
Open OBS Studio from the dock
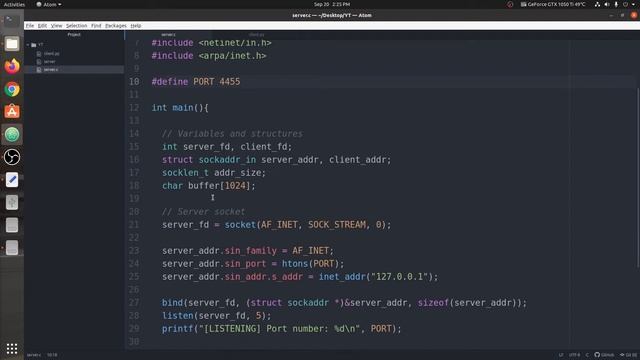point(12,157)
